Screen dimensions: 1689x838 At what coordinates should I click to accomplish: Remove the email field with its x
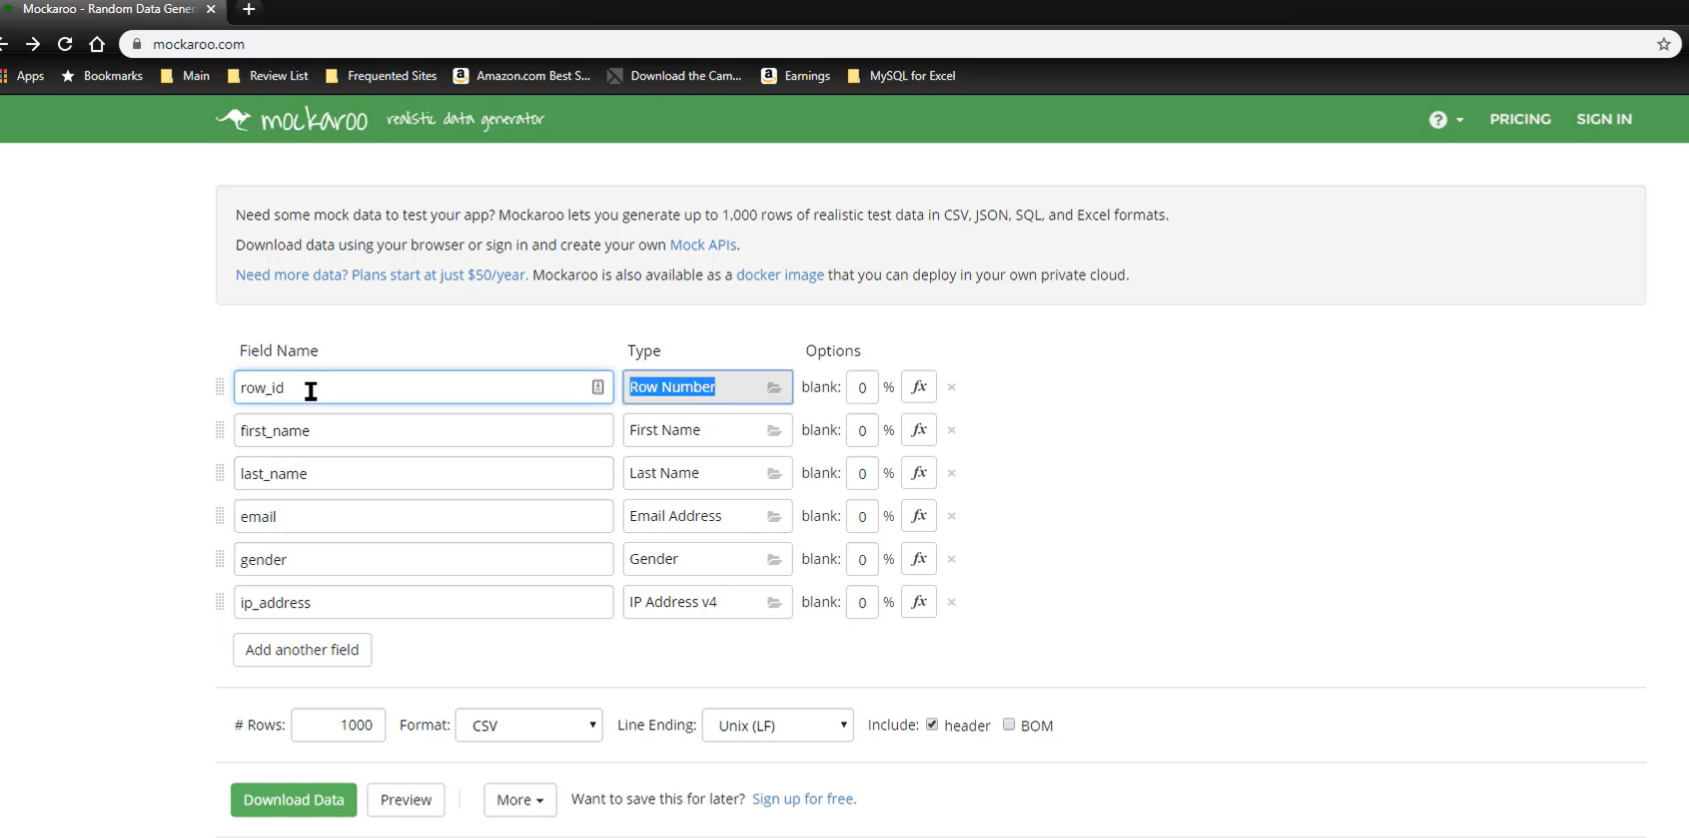tap(951, 516)
